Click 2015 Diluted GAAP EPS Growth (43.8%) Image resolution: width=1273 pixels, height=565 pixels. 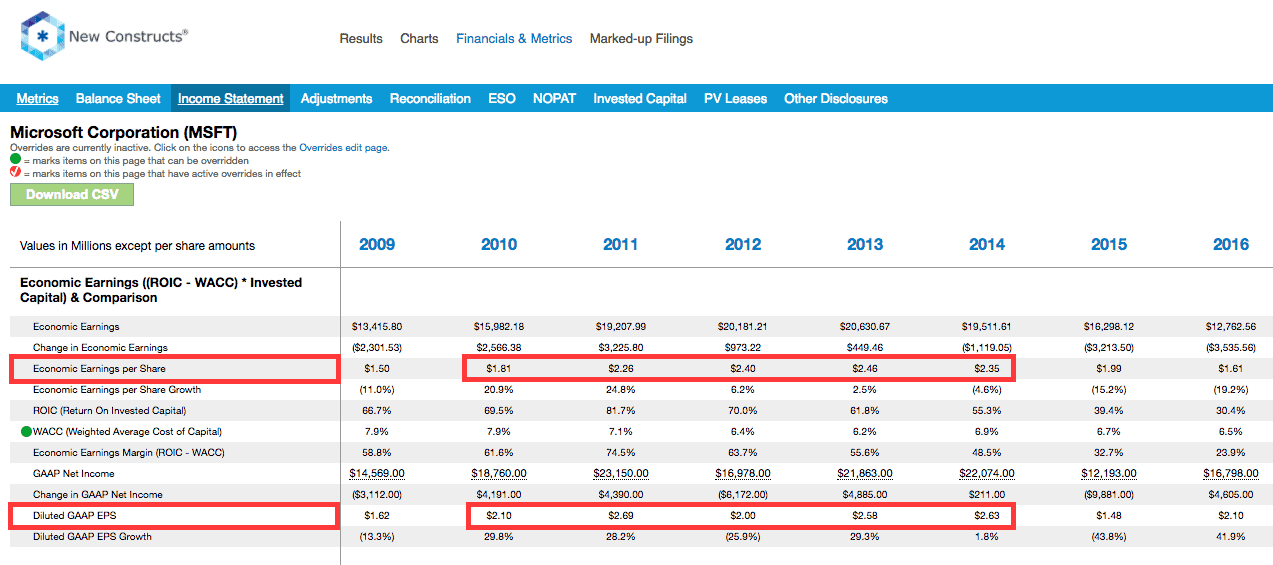[x=1109, y=537]
